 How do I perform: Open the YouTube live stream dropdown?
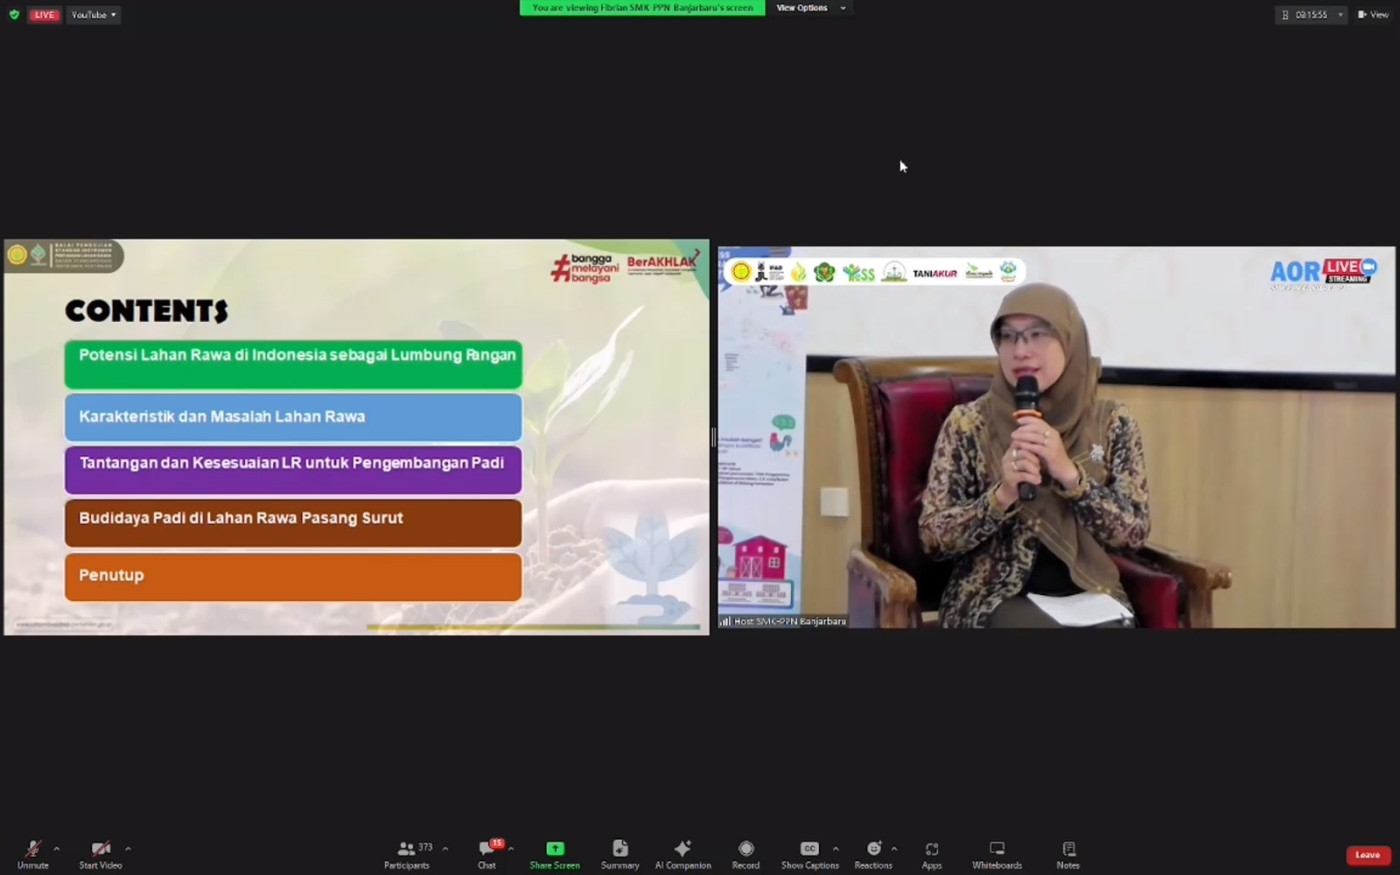pyautogui.click(x=94, y=15)
